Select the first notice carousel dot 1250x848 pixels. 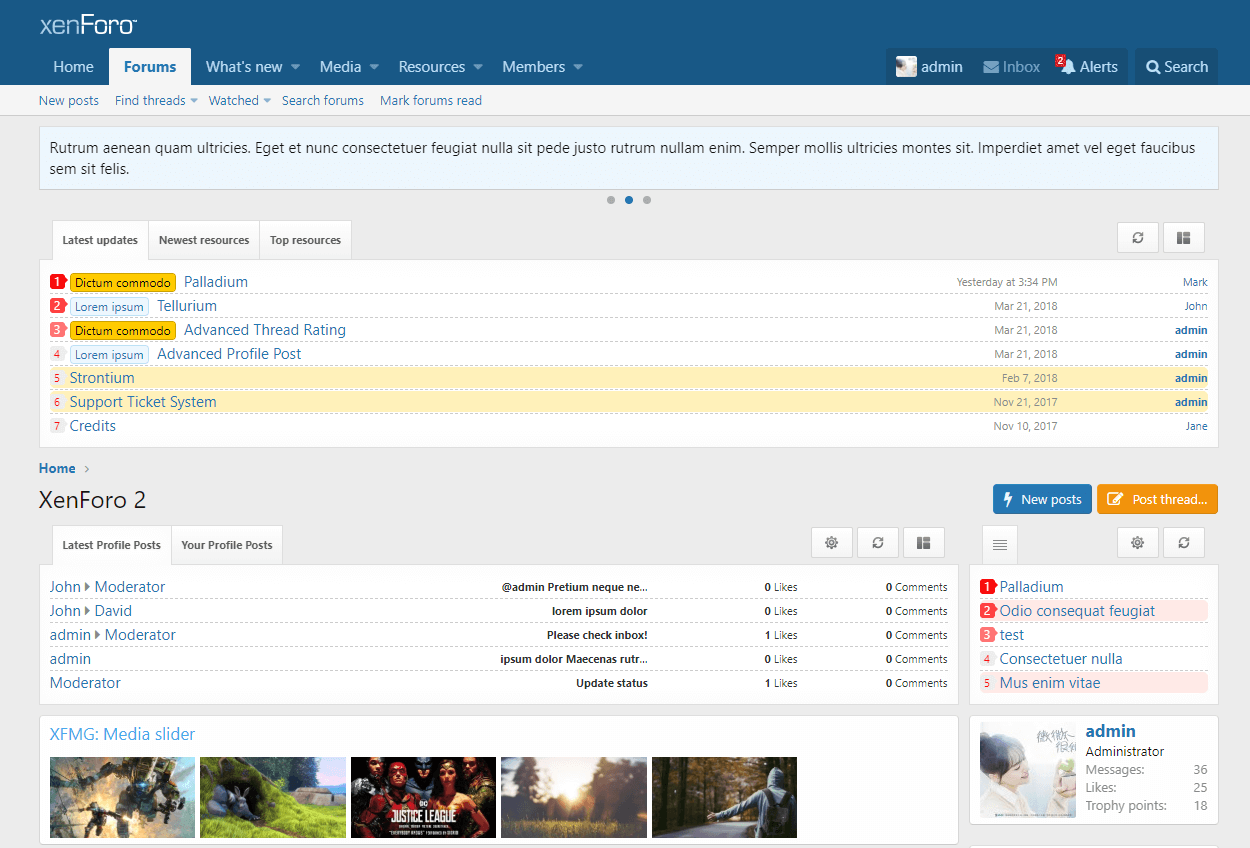tap(611, 200)
